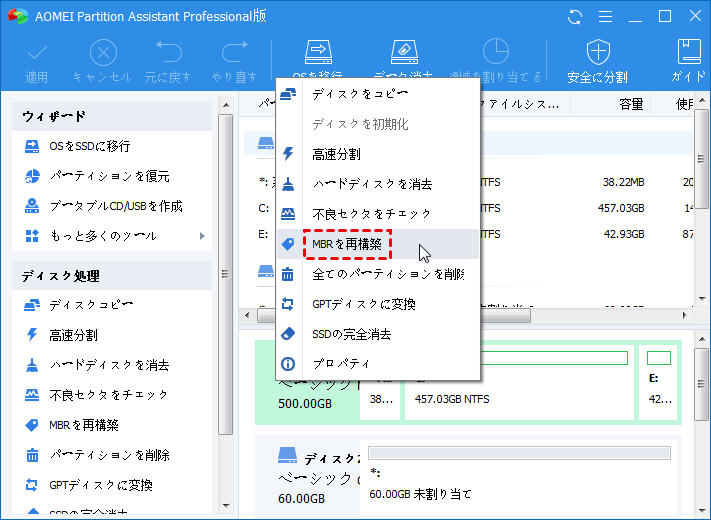The width and height of the screenshot is (711, 520).
Task: Click the 60.00GB 未割り当て block
Action: [x=520, y=476]
